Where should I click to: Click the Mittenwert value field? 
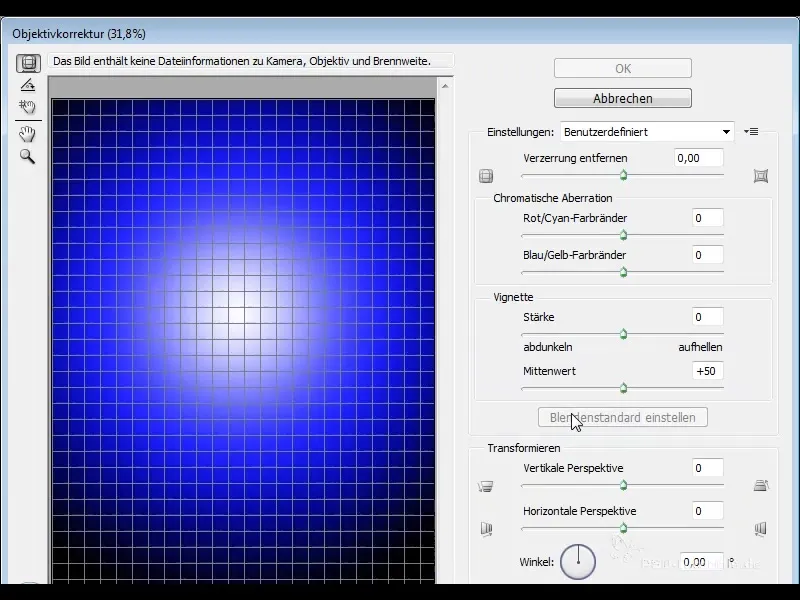[x=708, y=371]
